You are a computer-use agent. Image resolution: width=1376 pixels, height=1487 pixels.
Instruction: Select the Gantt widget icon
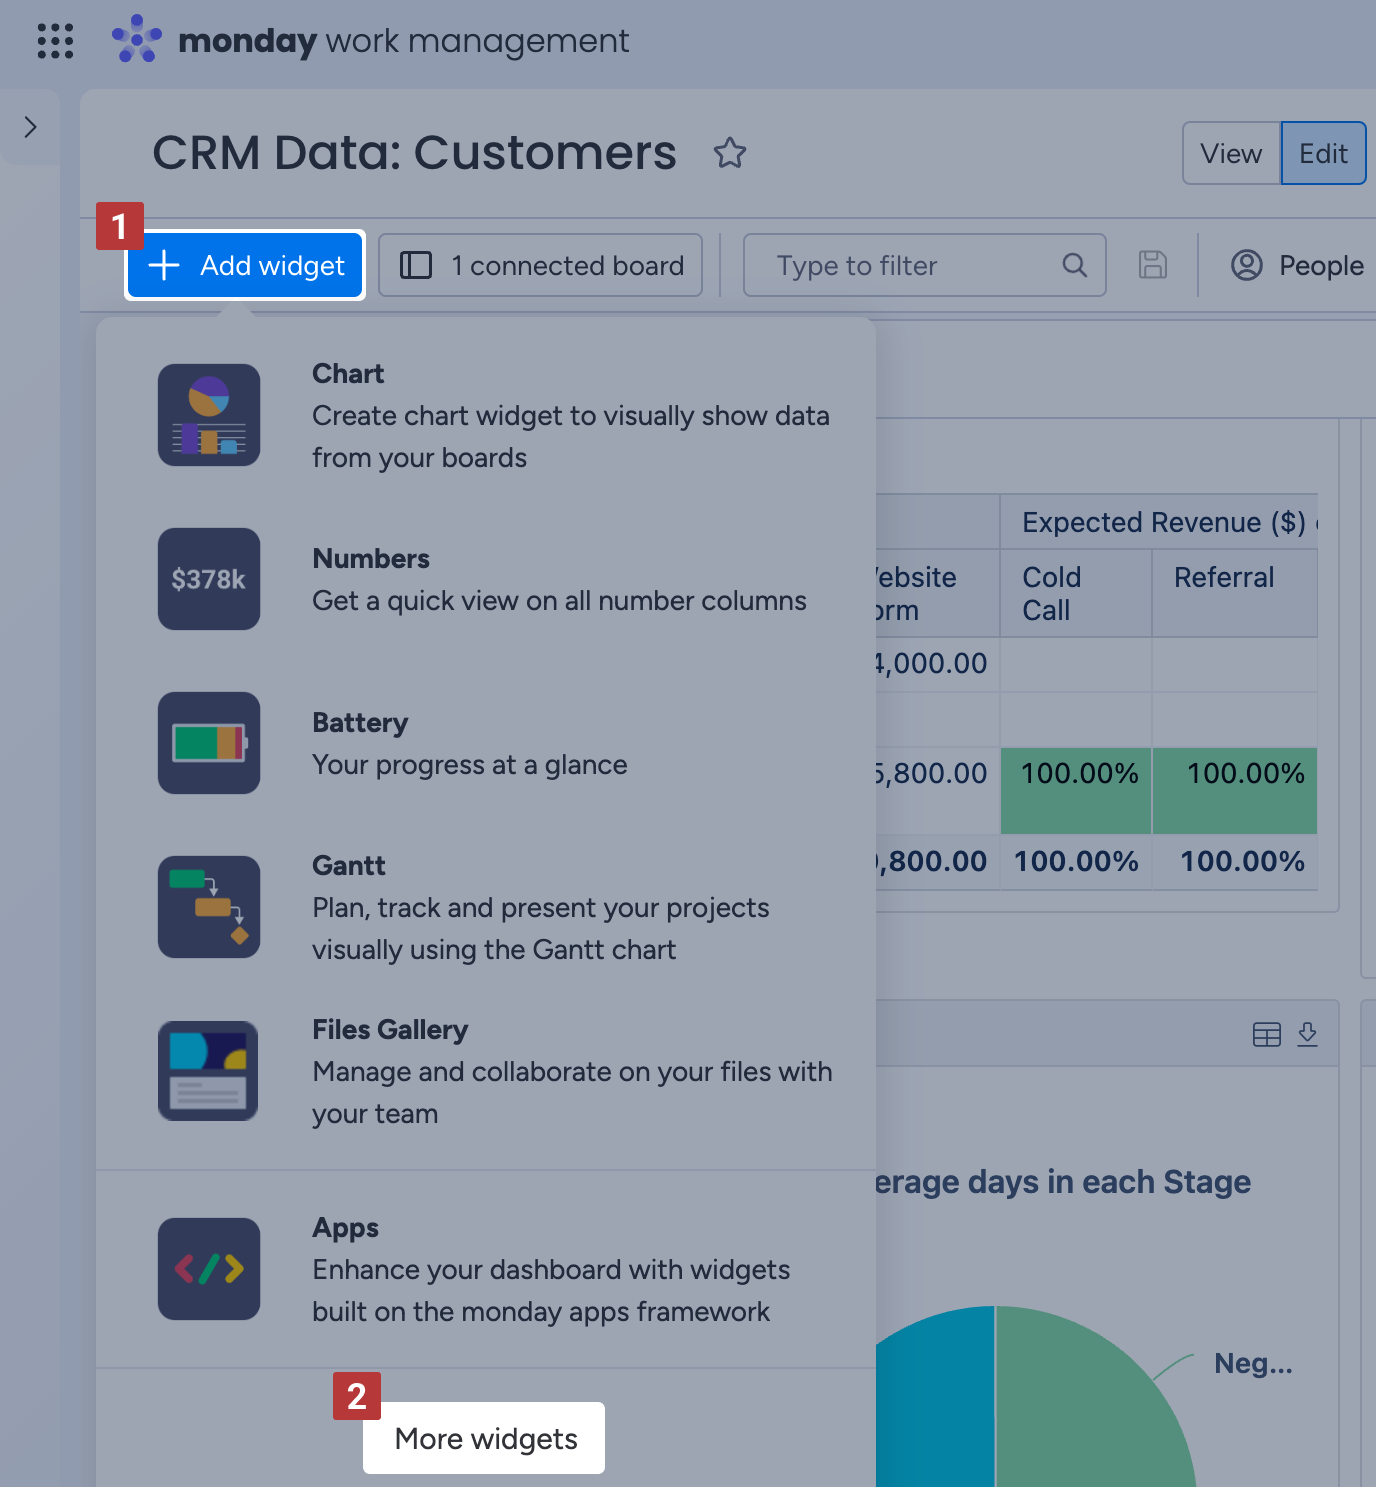pos(209,907)
